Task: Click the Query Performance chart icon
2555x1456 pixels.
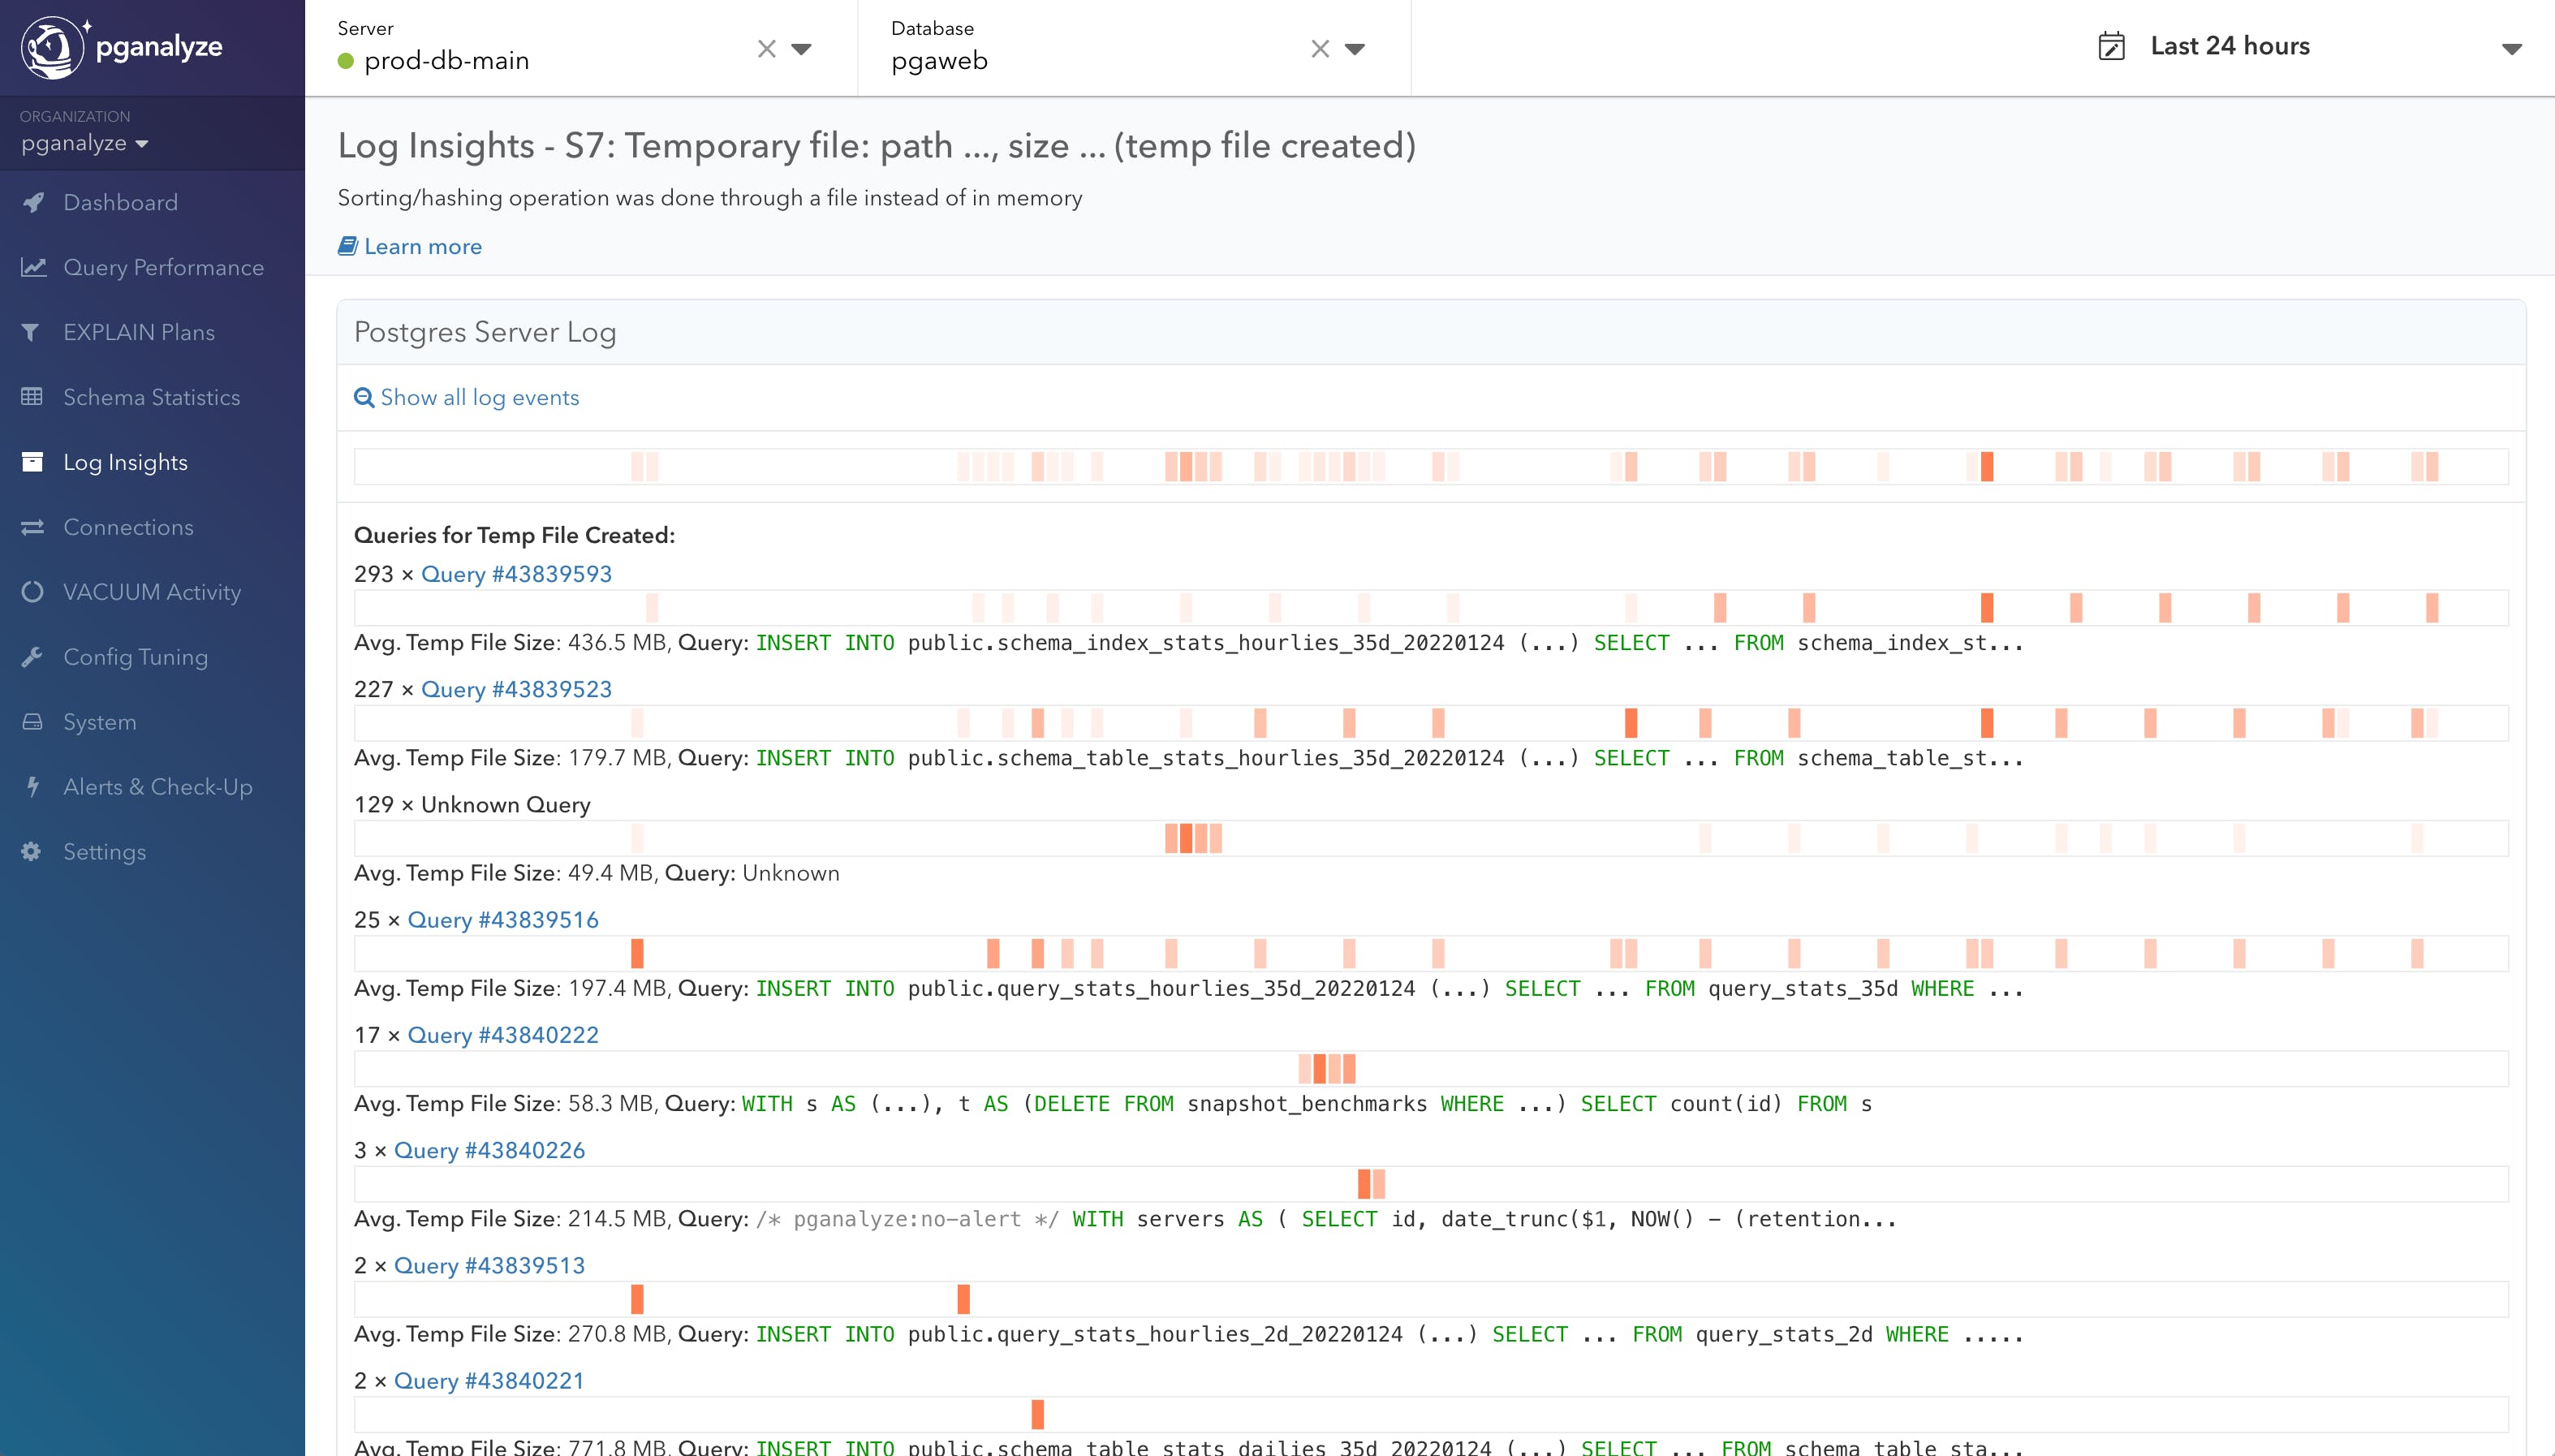Action: 33,267
